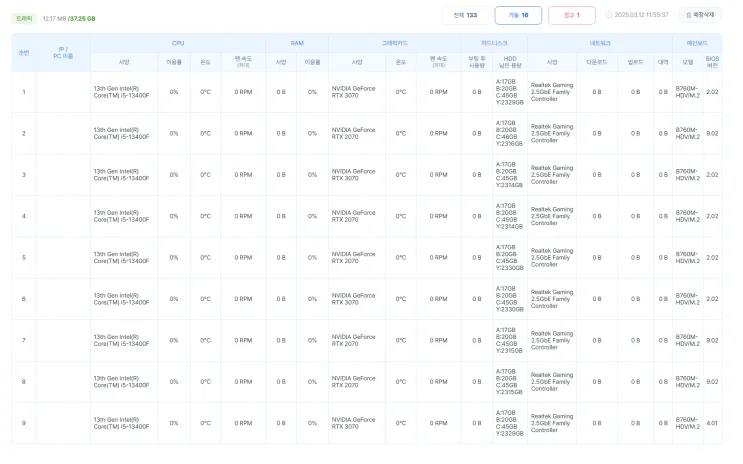
Task: Click row 6's HDD remaining capacity cell
Action: coord(510,299)
